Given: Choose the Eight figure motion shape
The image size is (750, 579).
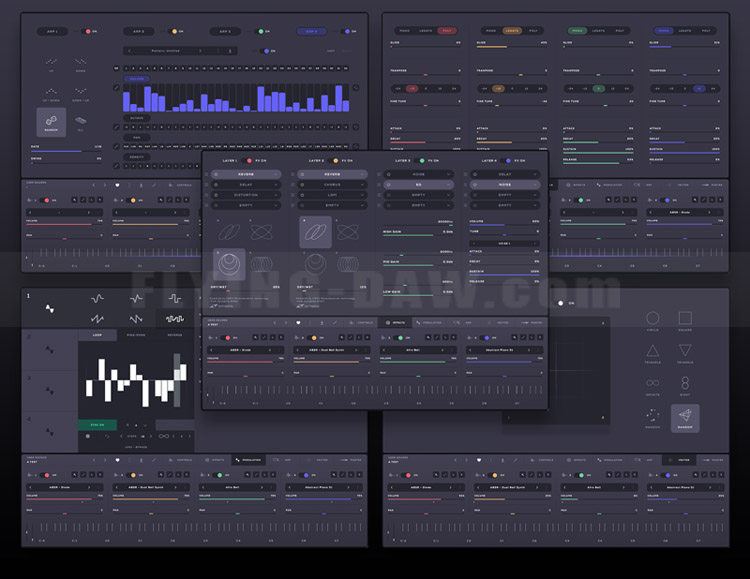Looking at the screenshot, I should [685, 383].
